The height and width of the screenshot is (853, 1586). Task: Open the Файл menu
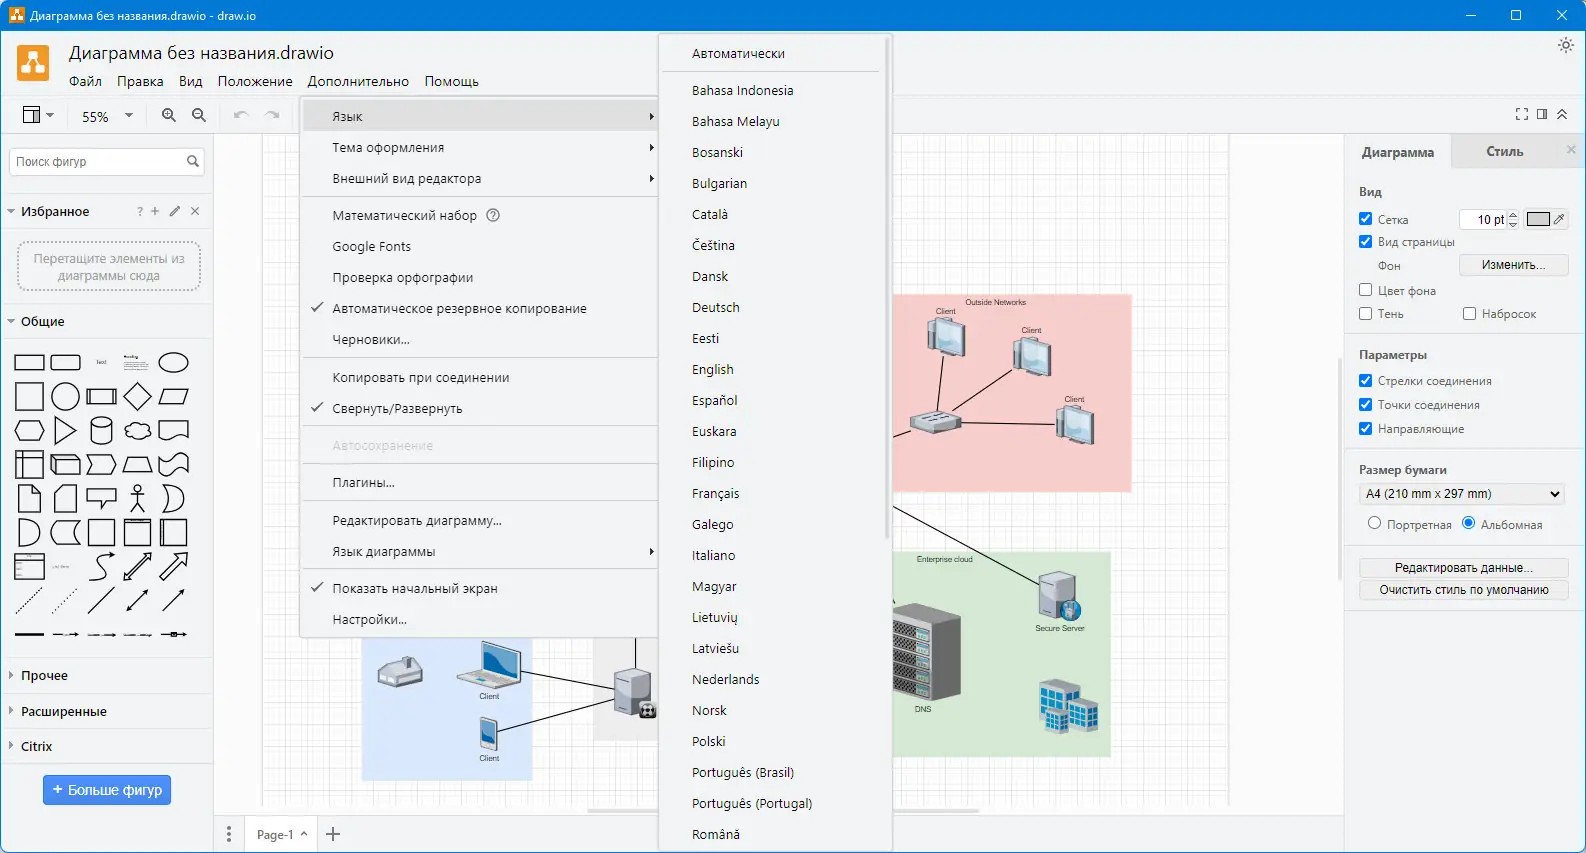85,81
